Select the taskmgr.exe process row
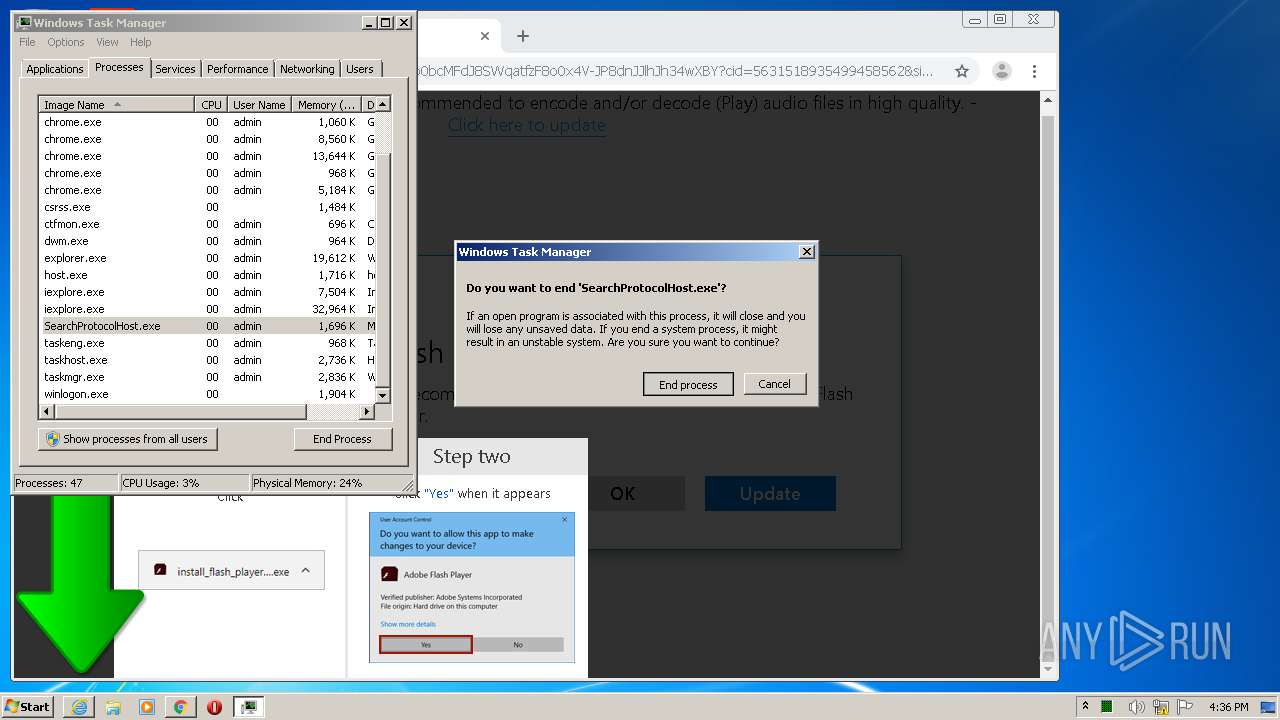The height and width of the screenshot is (720, 1280). pyautogui.click(x=207, y=377)
